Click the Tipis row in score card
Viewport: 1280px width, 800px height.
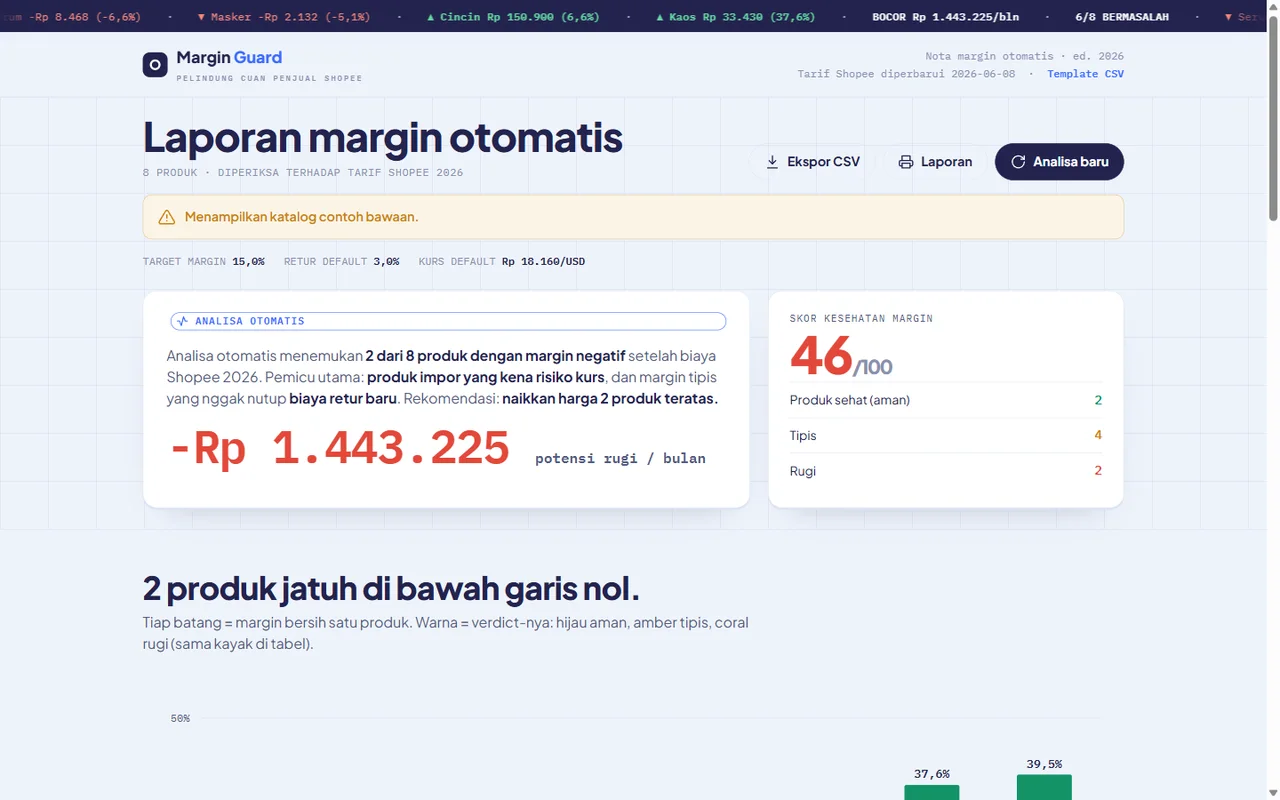(945, 436)
